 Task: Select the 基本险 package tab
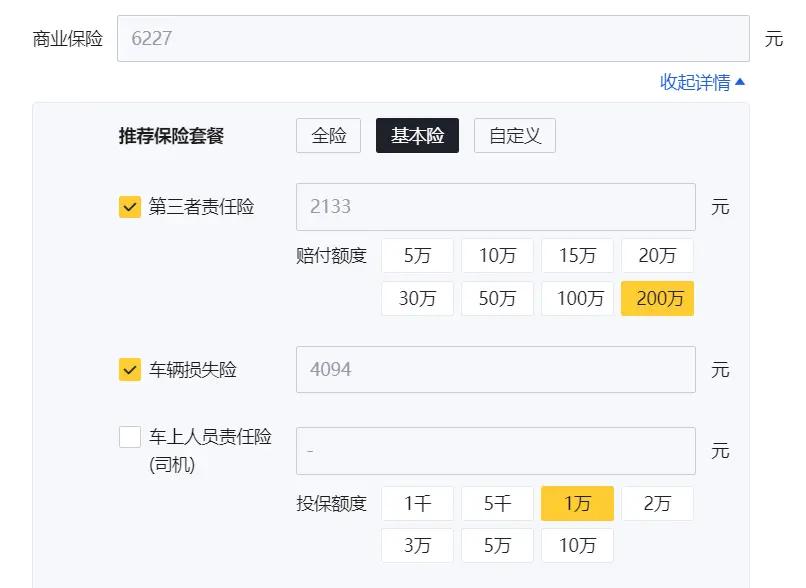(x=417, y=135)
